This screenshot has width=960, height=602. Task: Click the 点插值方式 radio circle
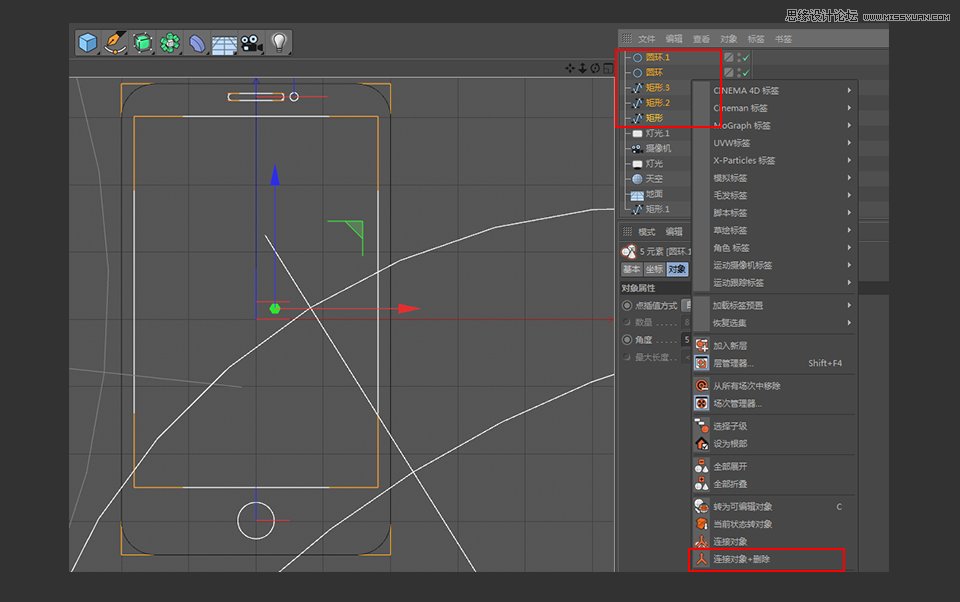pos(627,305)
